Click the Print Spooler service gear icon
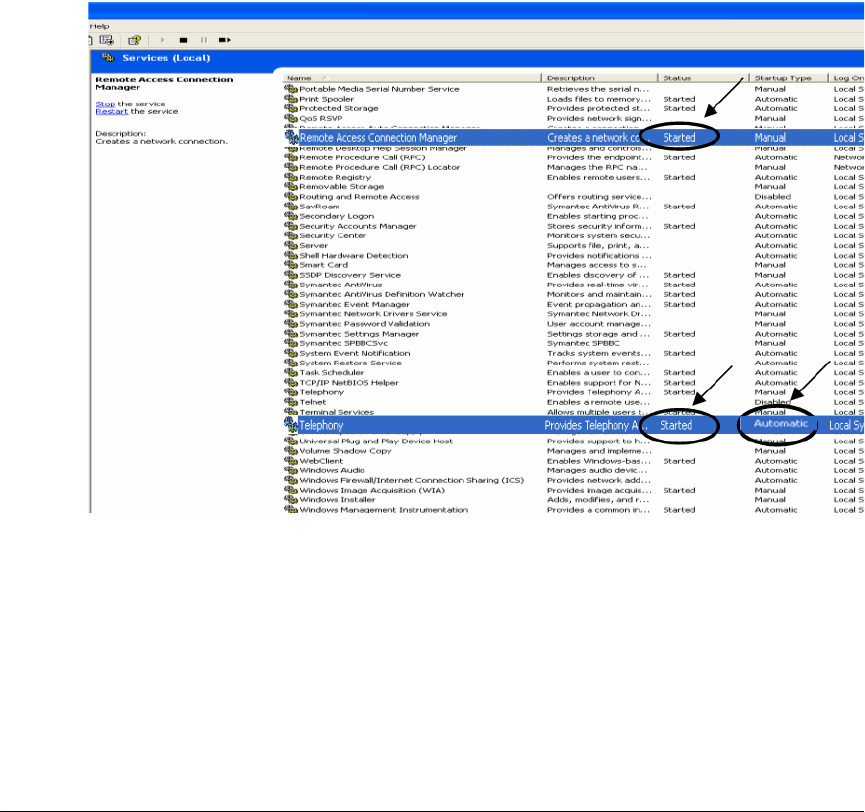 pos(291,99)
